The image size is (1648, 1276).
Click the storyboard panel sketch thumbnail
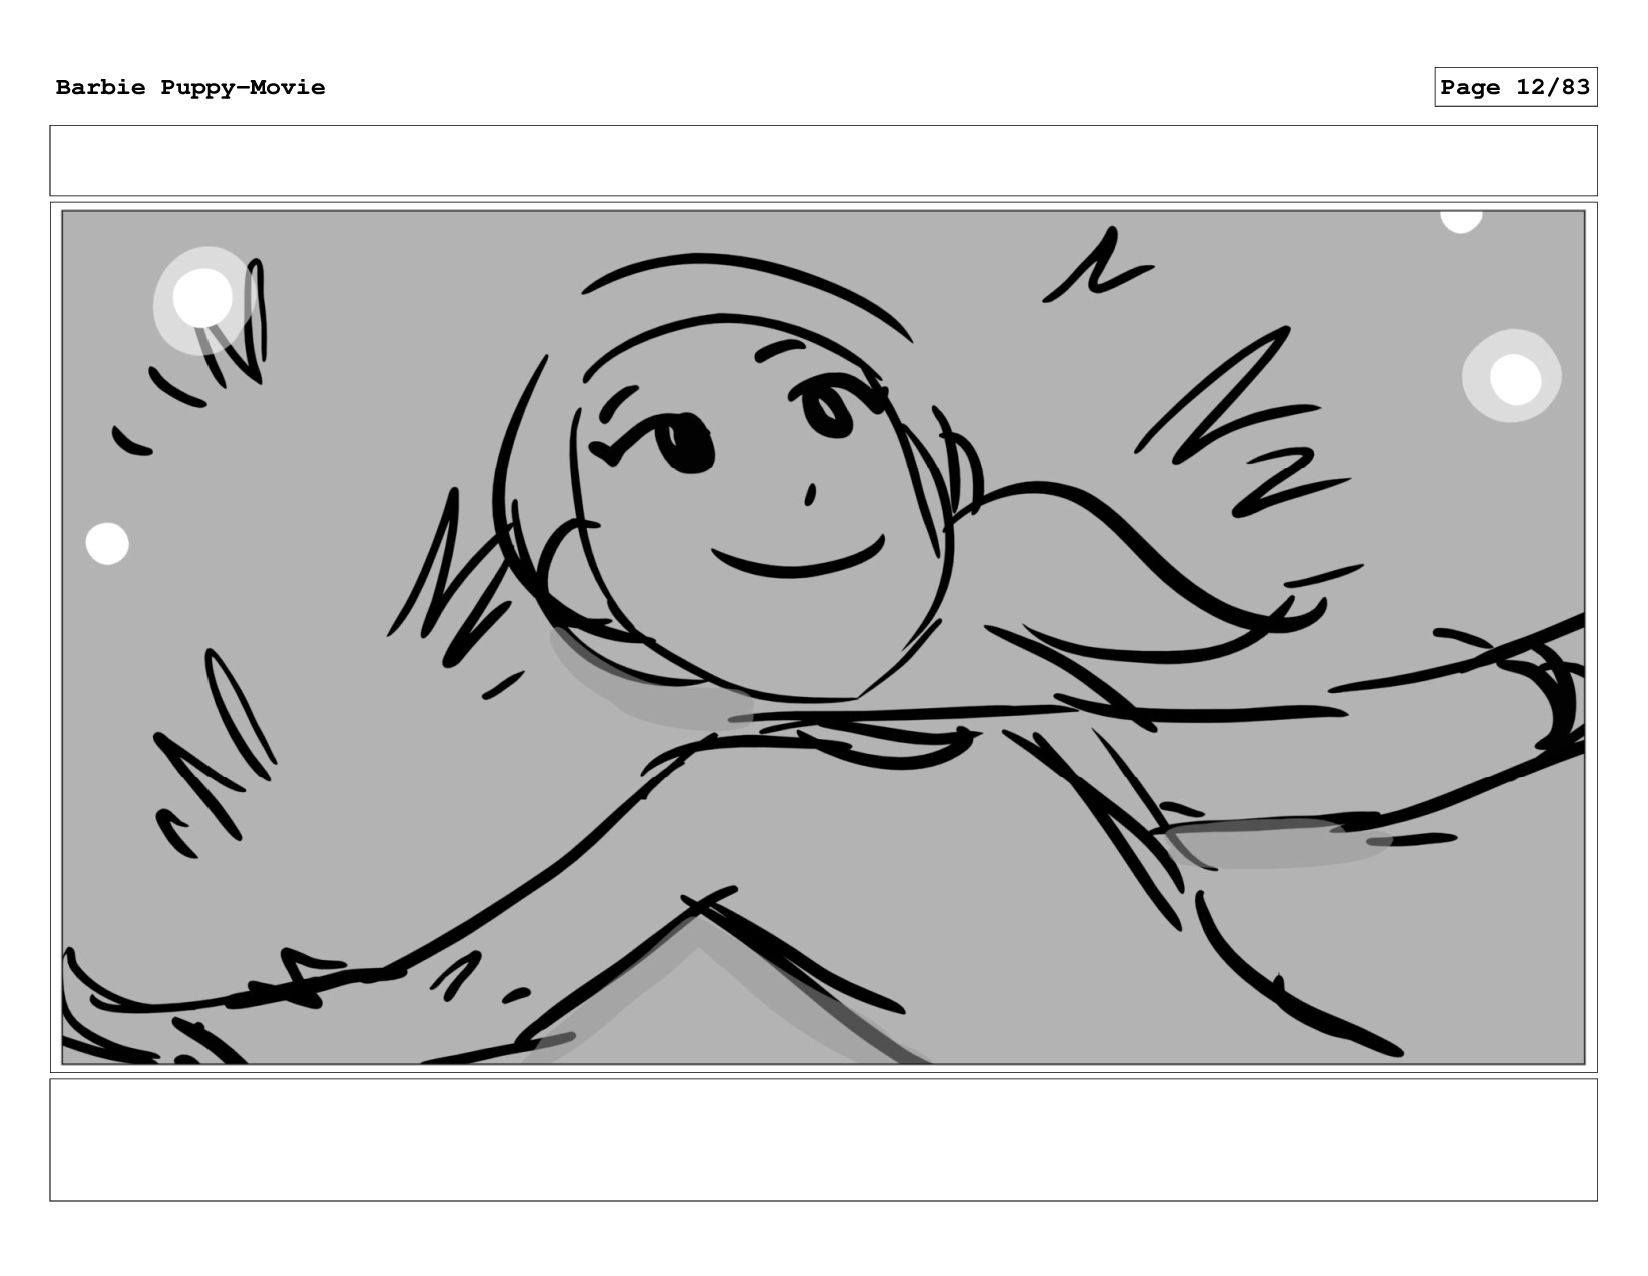(x=823, y=637)
